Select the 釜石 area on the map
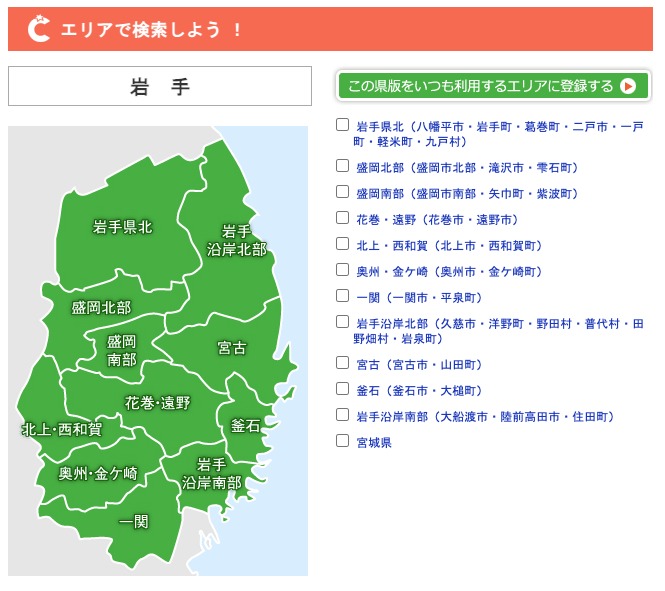 245,426
